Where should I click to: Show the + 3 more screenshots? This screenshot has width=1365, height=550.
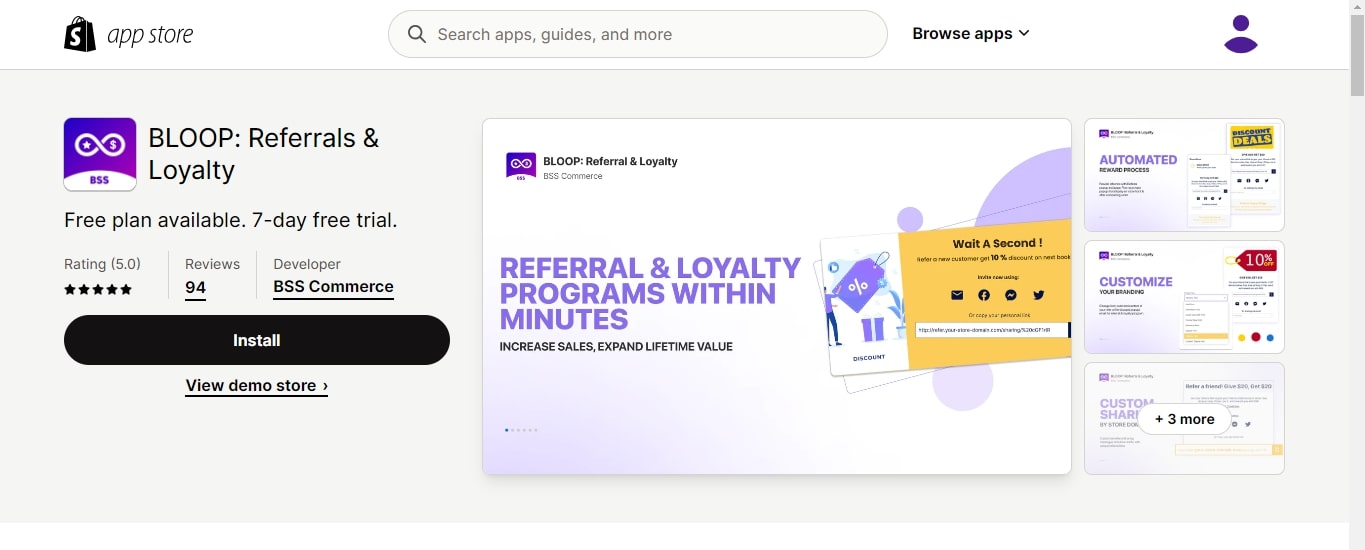[1184, 419]
